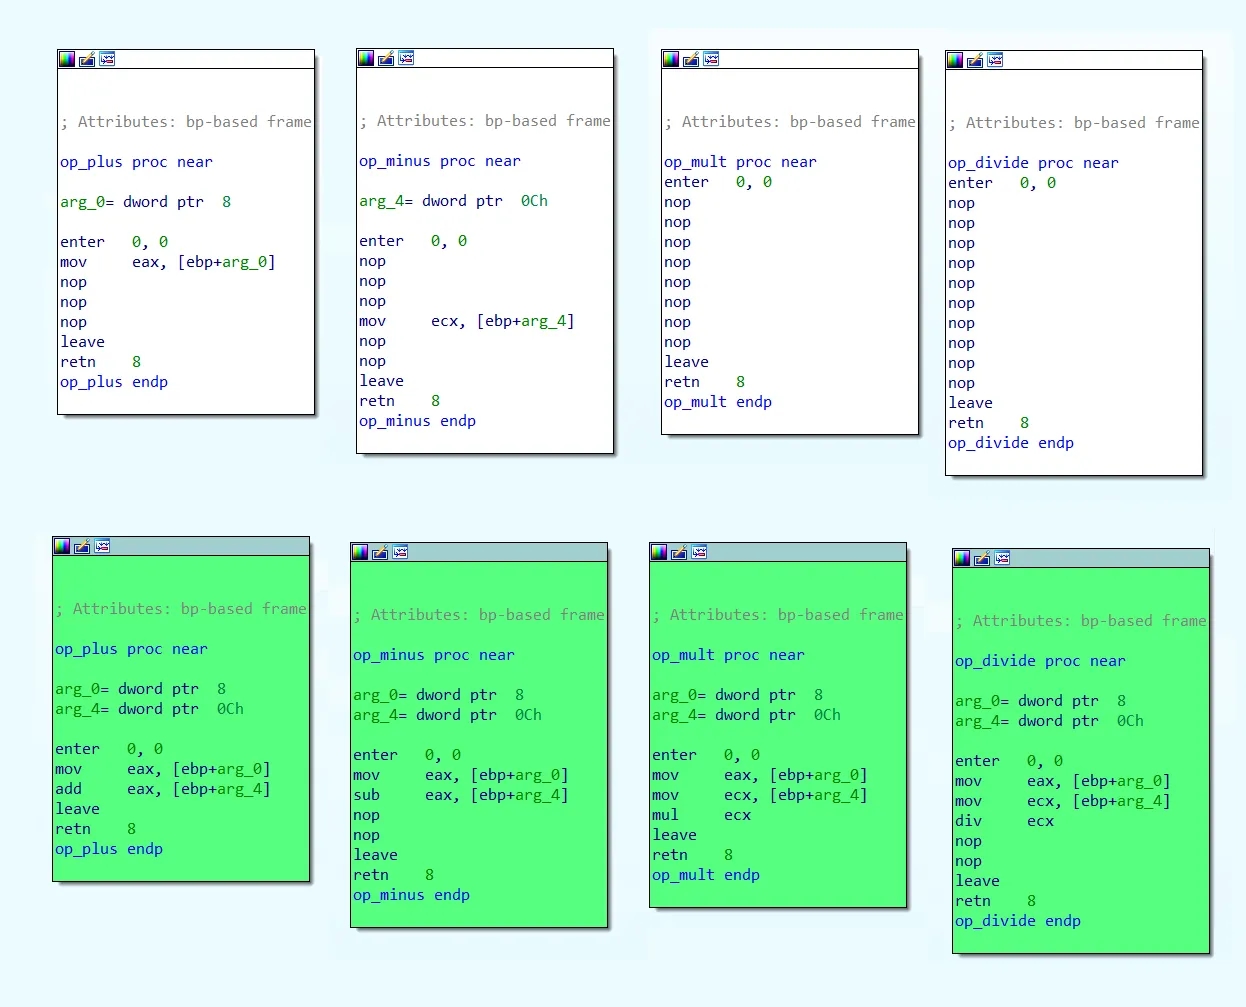Click xrefs icon on white op_plus node

pos(107,59)
